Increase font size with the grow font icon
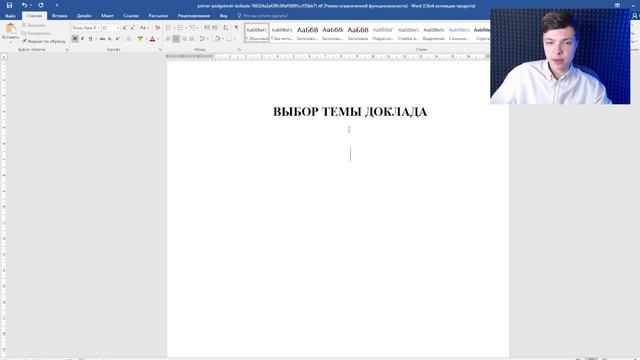Image resolution: width=640 pixels, height=360 pixels. coord(124,28)
